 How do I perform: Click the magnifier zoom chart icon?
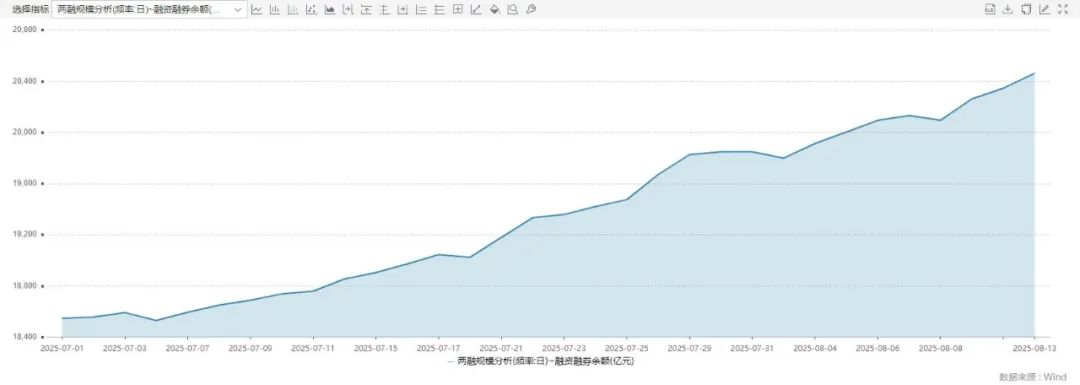(512, 10)
